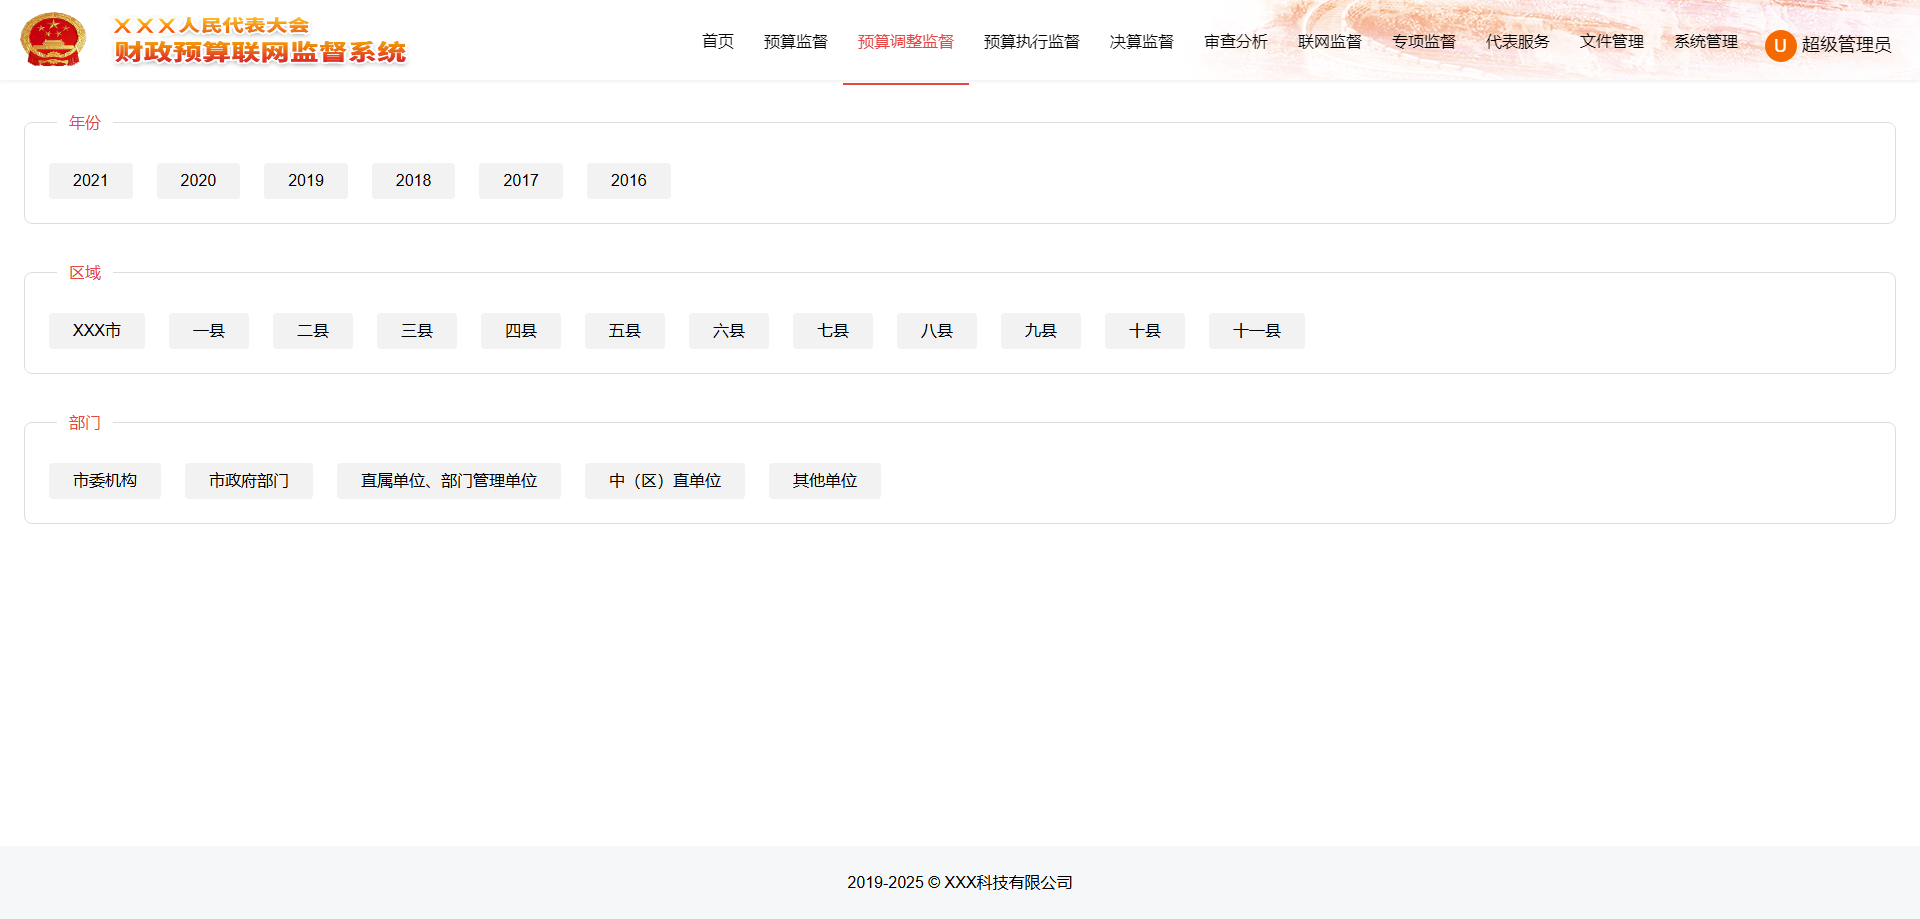Filter by 市政府部门 department
Viewport: 1920px width, 919px height.
249,481
